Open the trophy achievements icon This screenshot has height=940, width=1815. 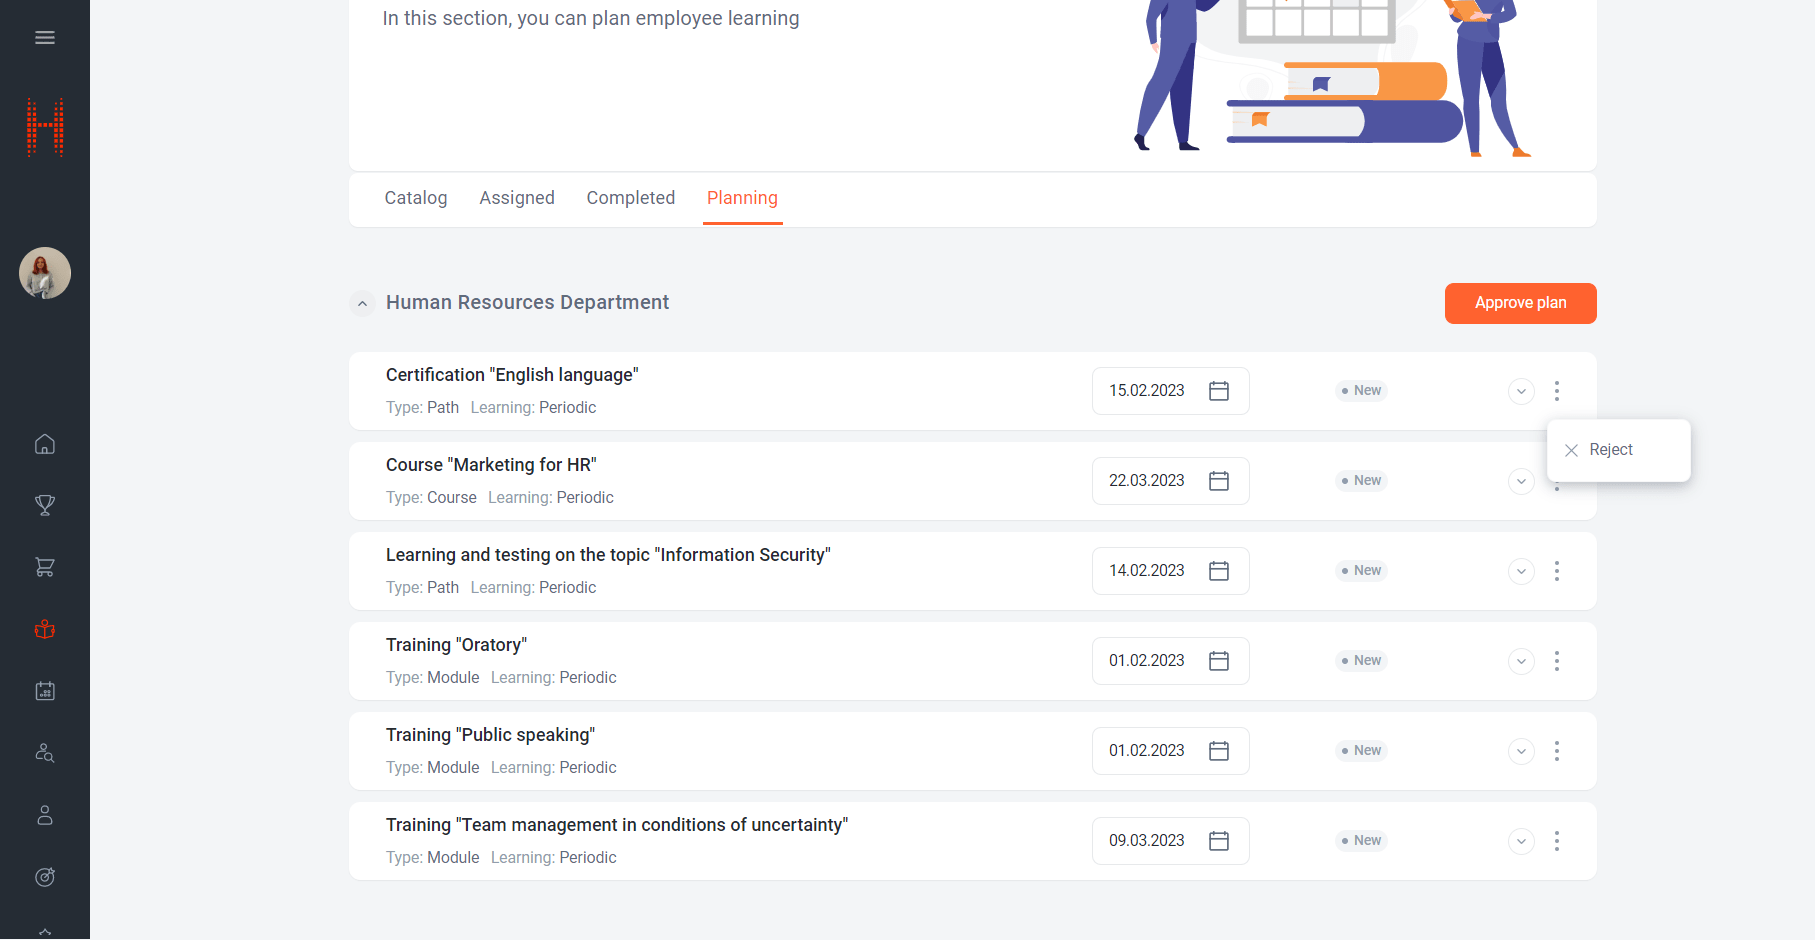coord(45,506)
